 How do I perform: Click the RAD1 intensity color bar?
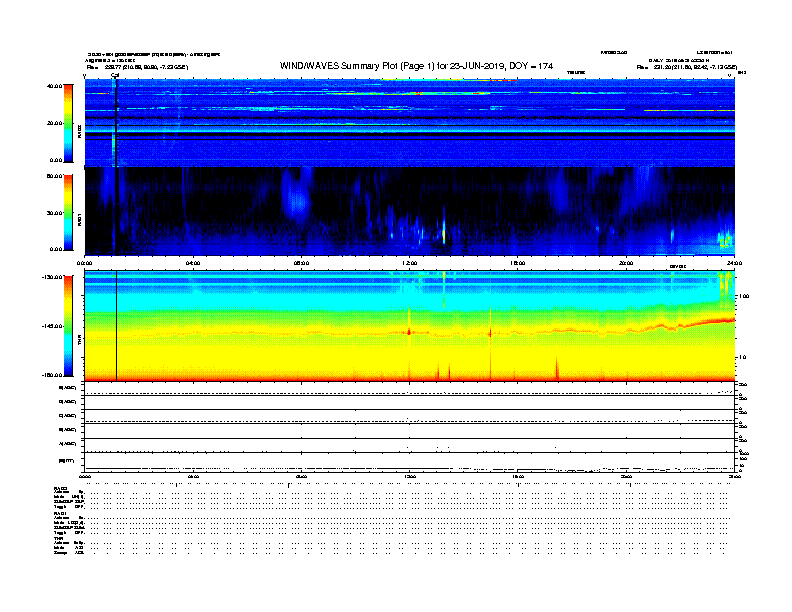click(68, 213)
